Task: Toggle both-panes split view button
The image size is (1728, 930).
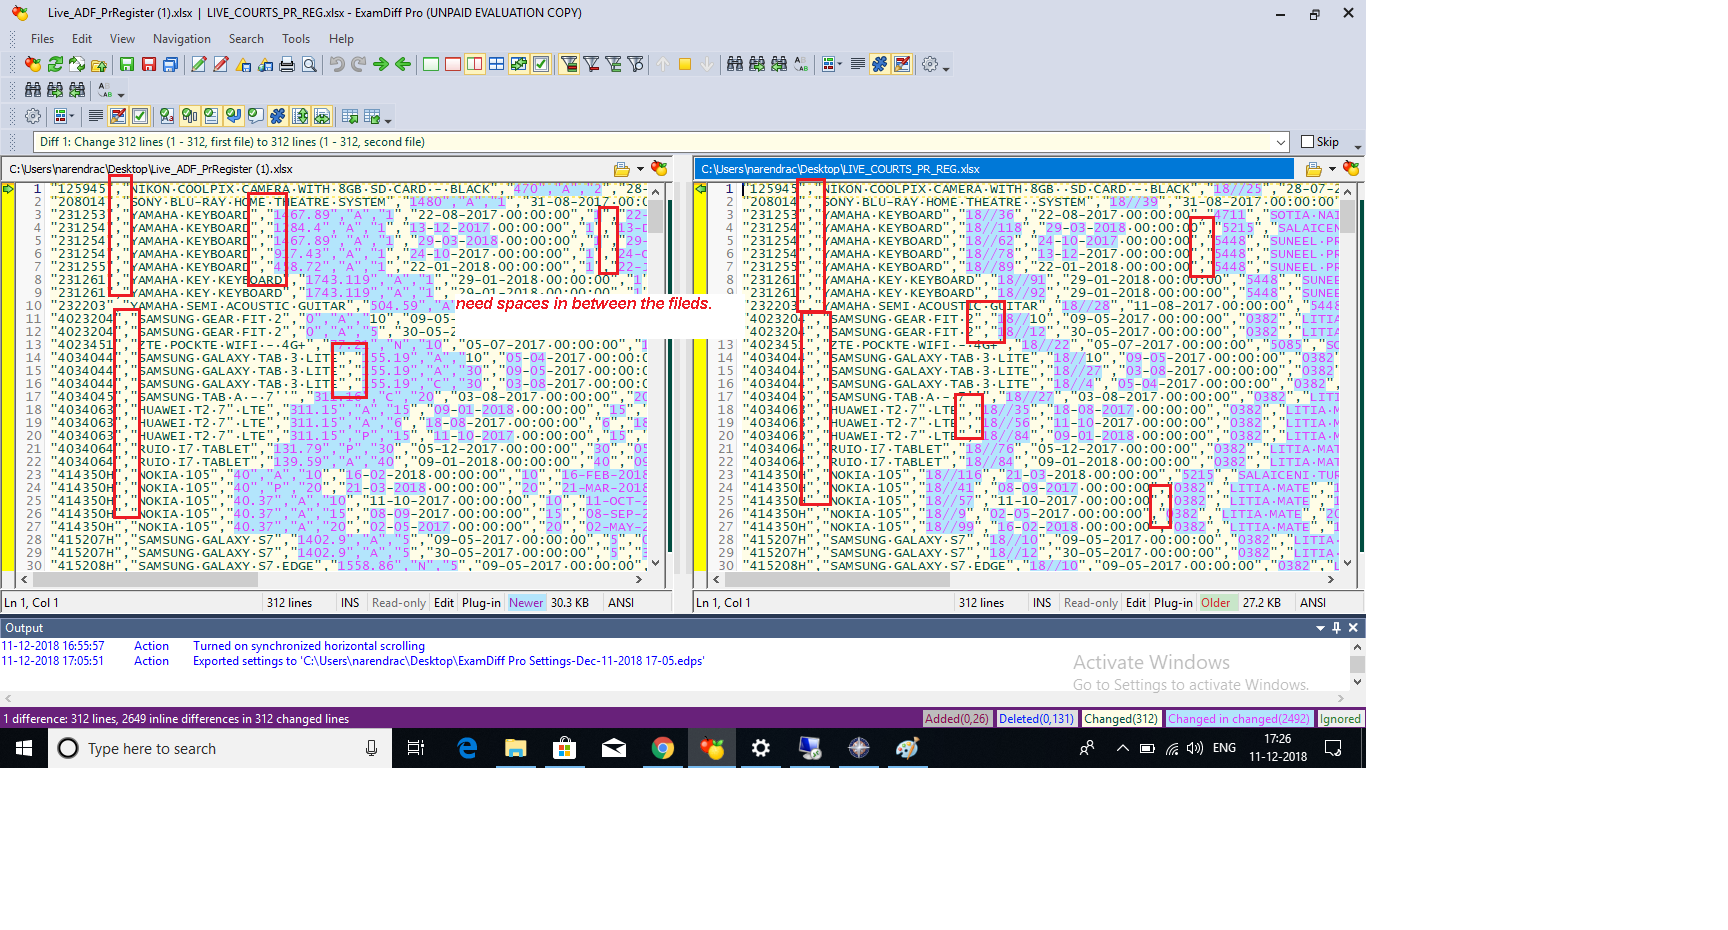Action: pyautogui.click(x=475, y=64)
